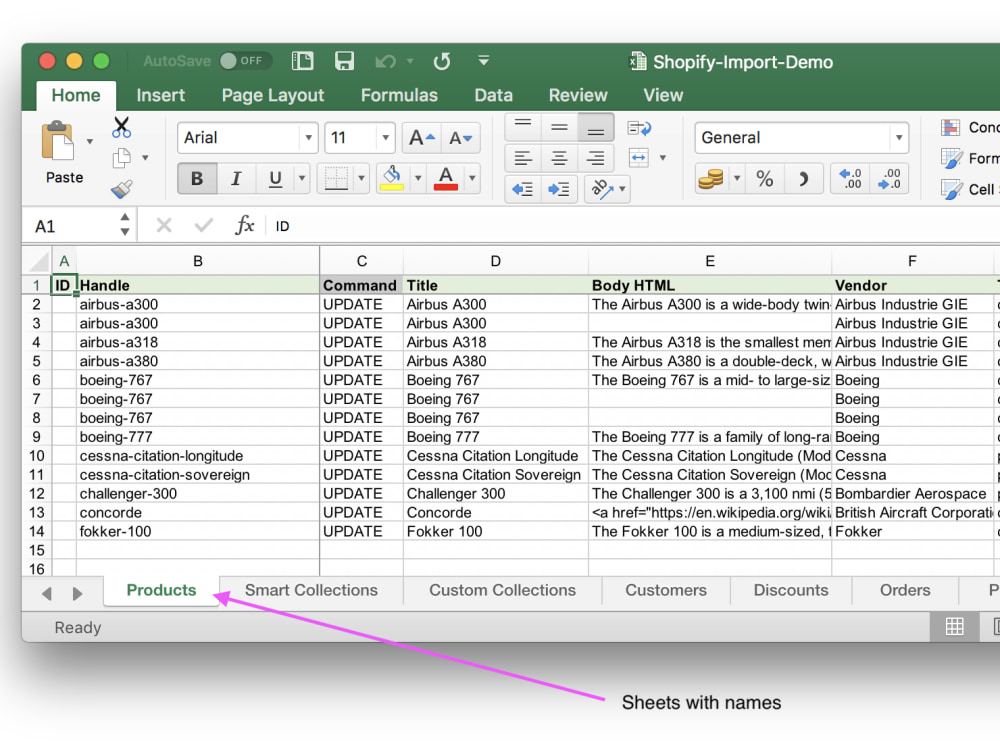Toggle the AutoSave switch
Image resolution: width=1000 pixels, height=750 pixels.
(x=243, y=60)
